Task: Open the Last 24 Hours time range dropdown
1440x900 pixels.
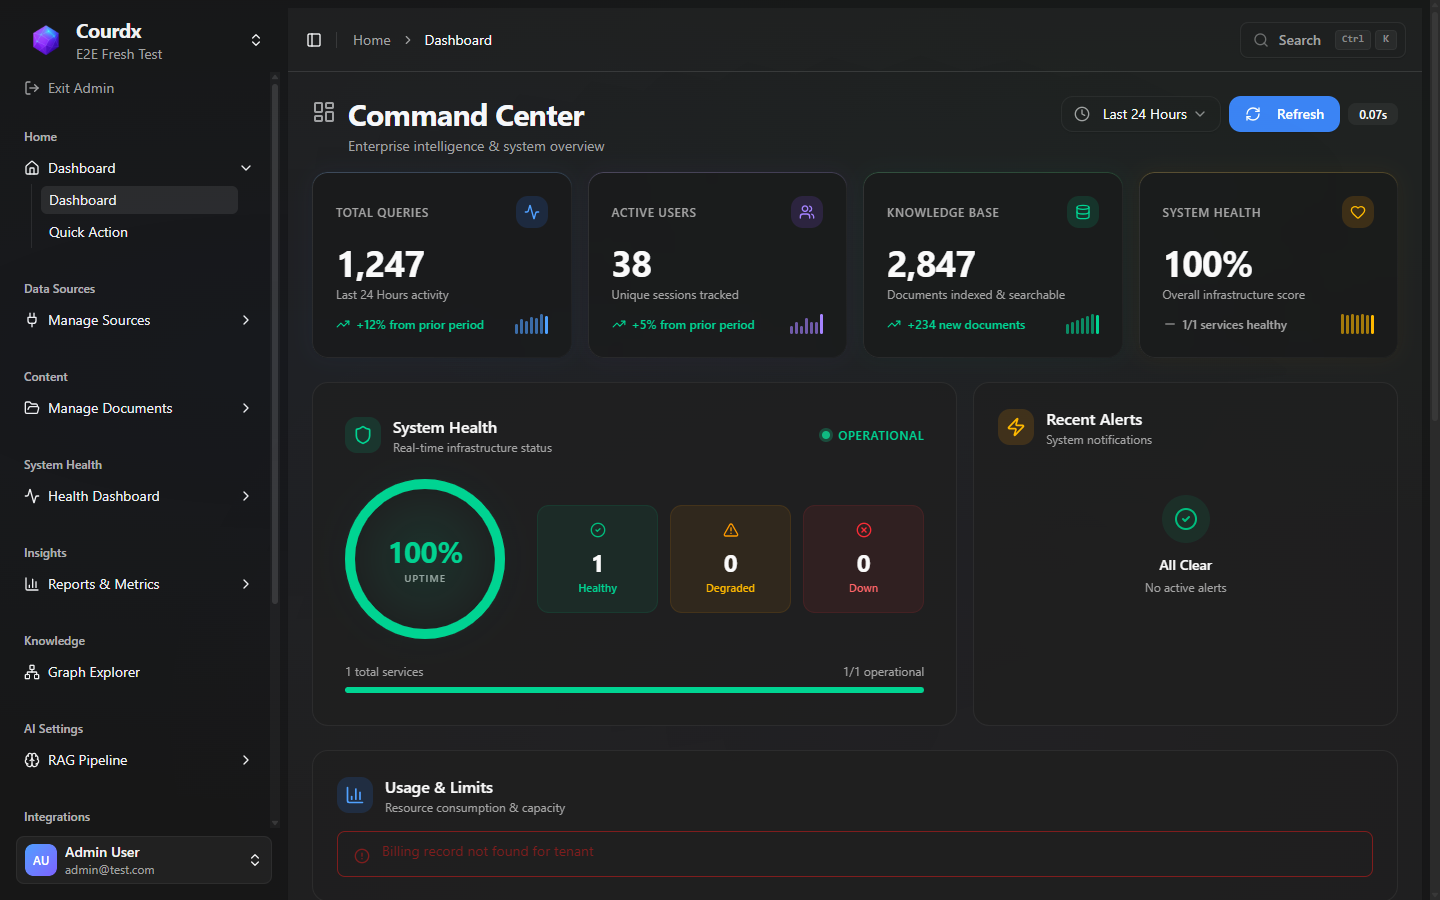Action: click(1140, 113)
